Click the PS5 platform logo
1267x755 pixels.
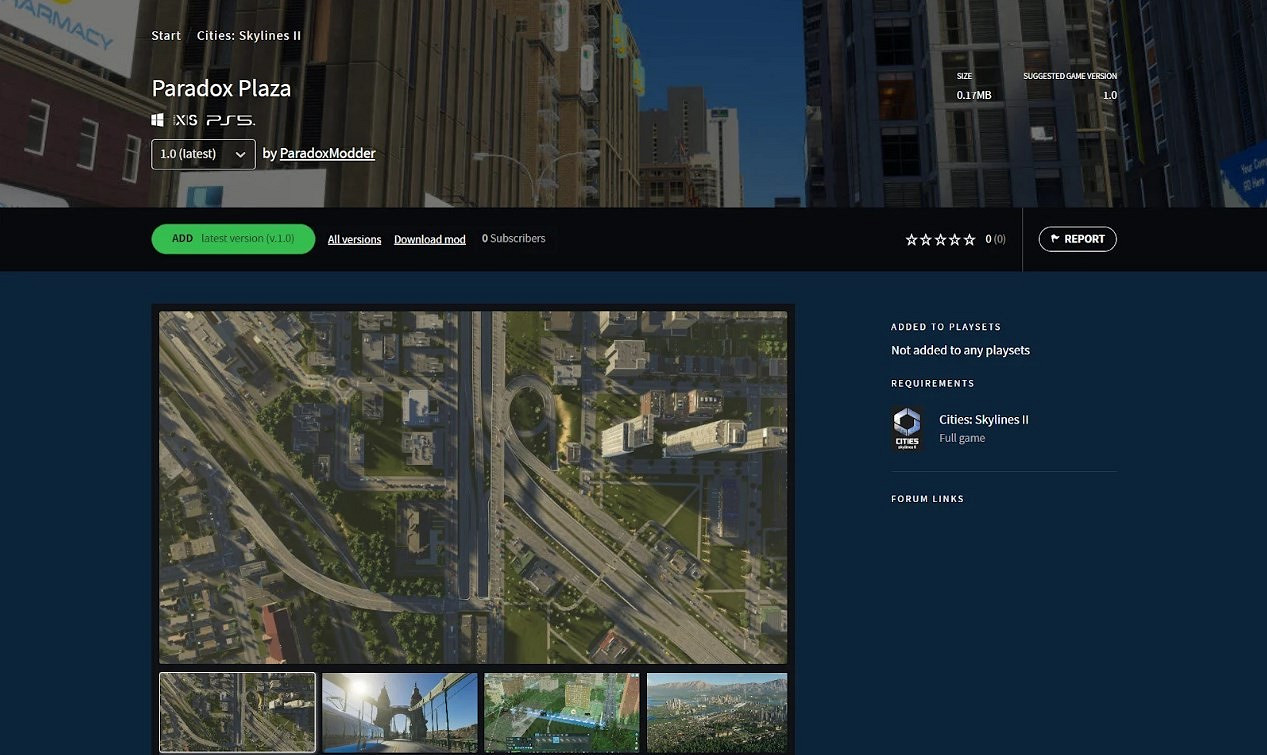pos(230,120)
